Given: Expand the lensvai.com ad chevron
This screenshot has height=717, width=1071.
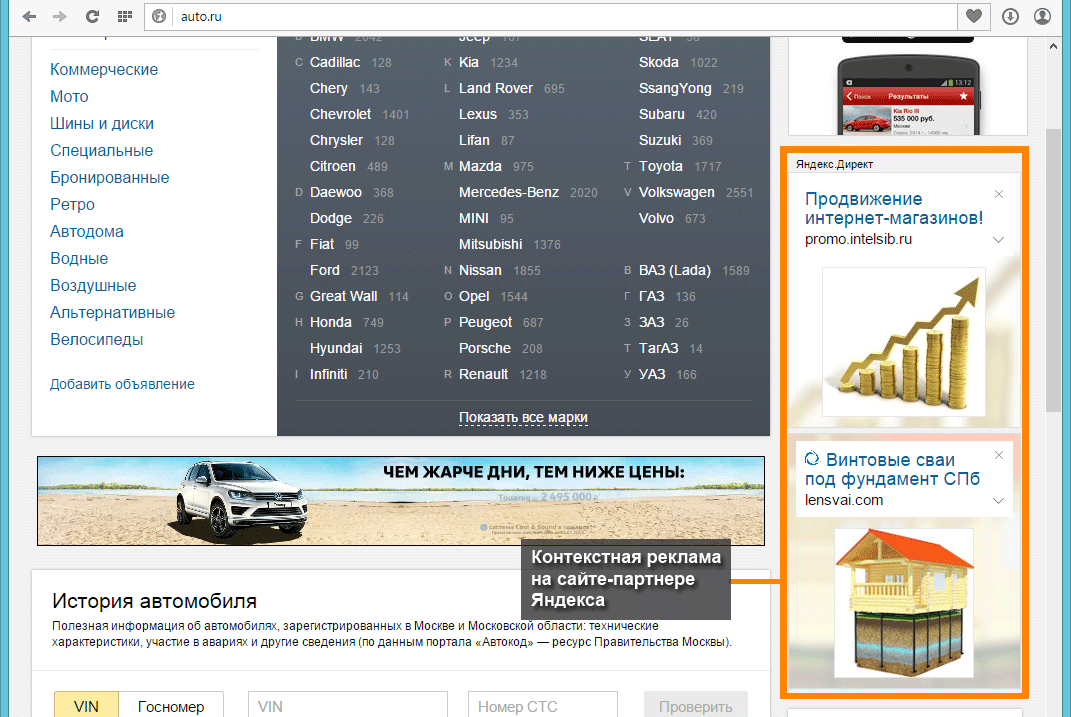Looking at the screenshot, I should click(998, 501).
